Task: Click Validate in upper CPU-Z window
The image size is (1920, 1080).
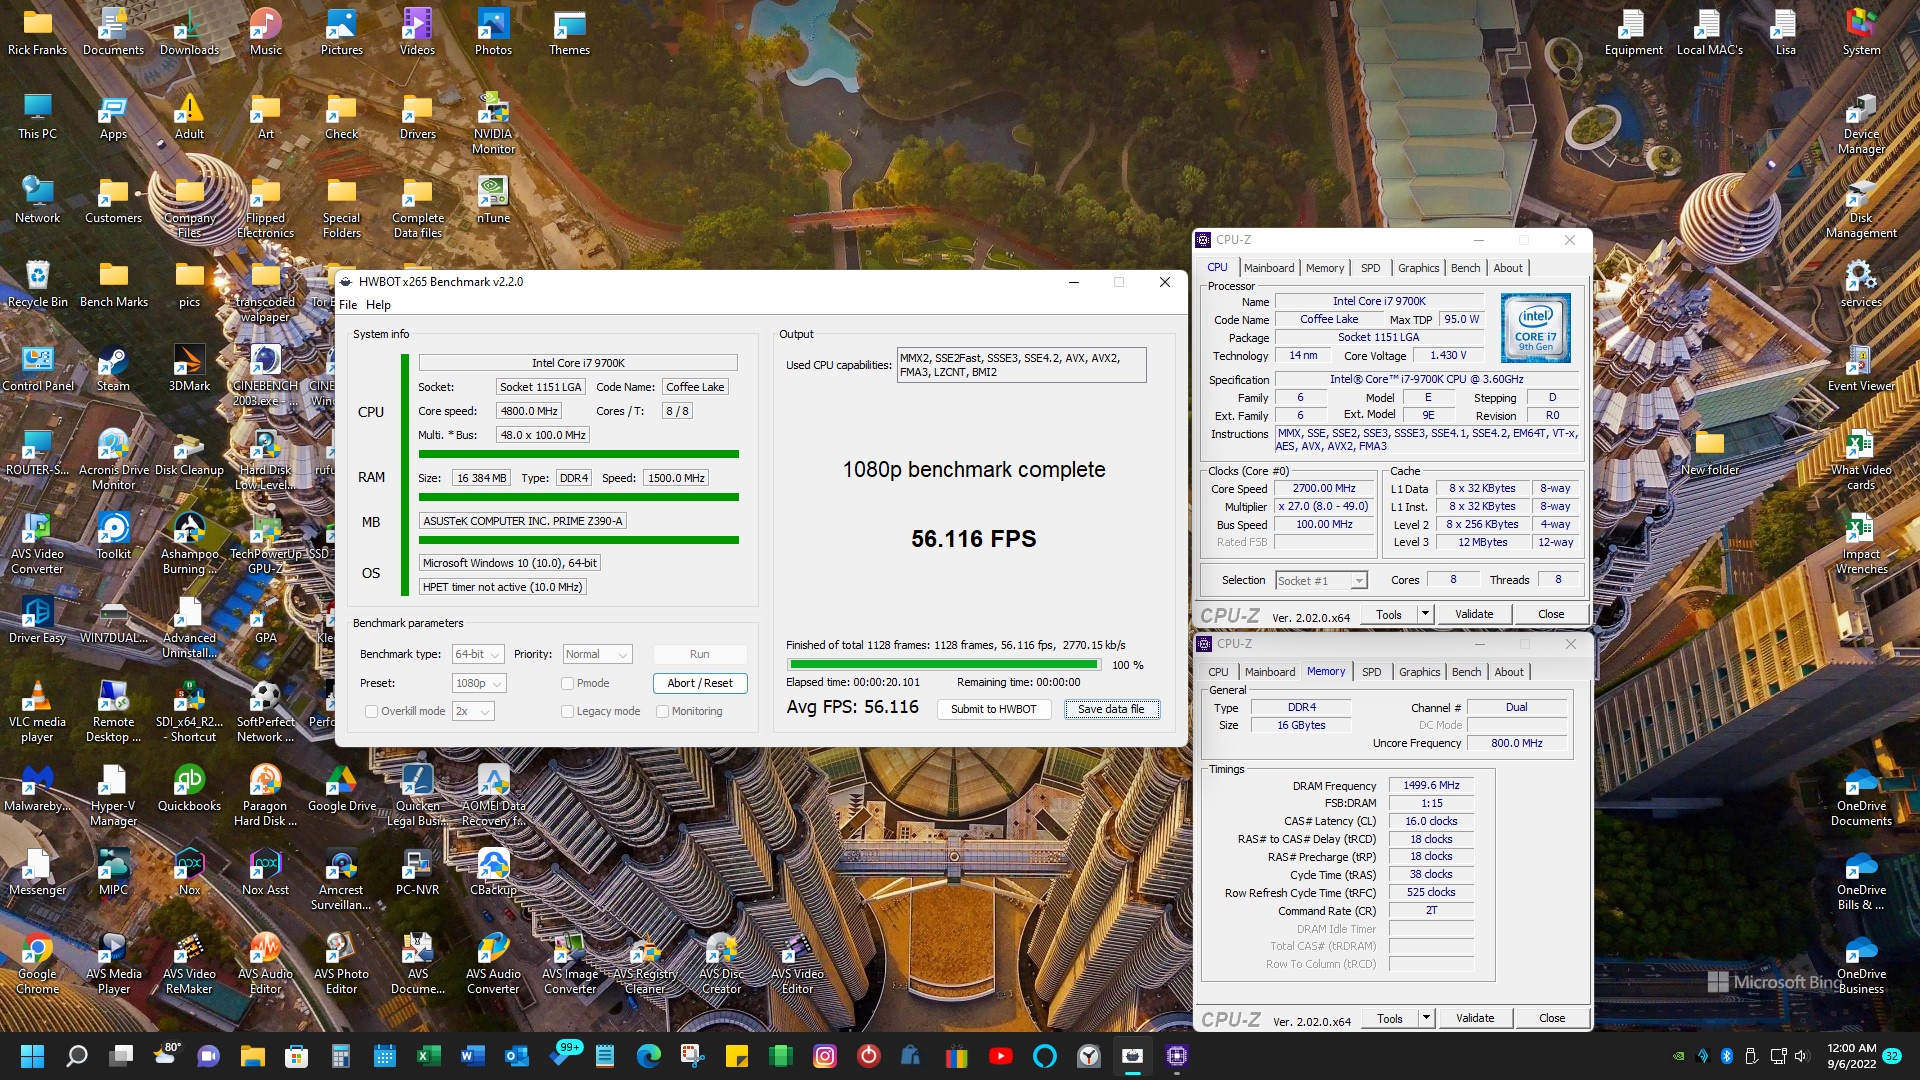Action: tap(1474, 614)
